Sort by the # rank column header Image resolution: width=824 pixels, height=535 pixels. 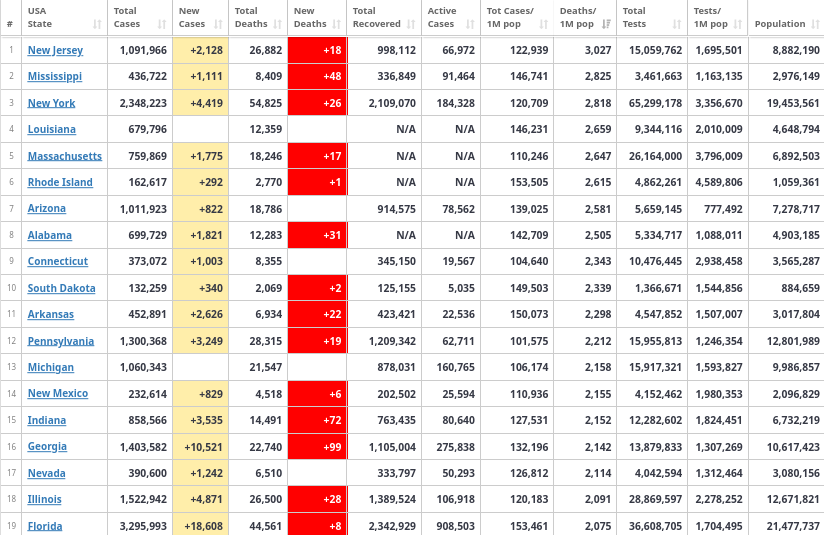(10, 24)
